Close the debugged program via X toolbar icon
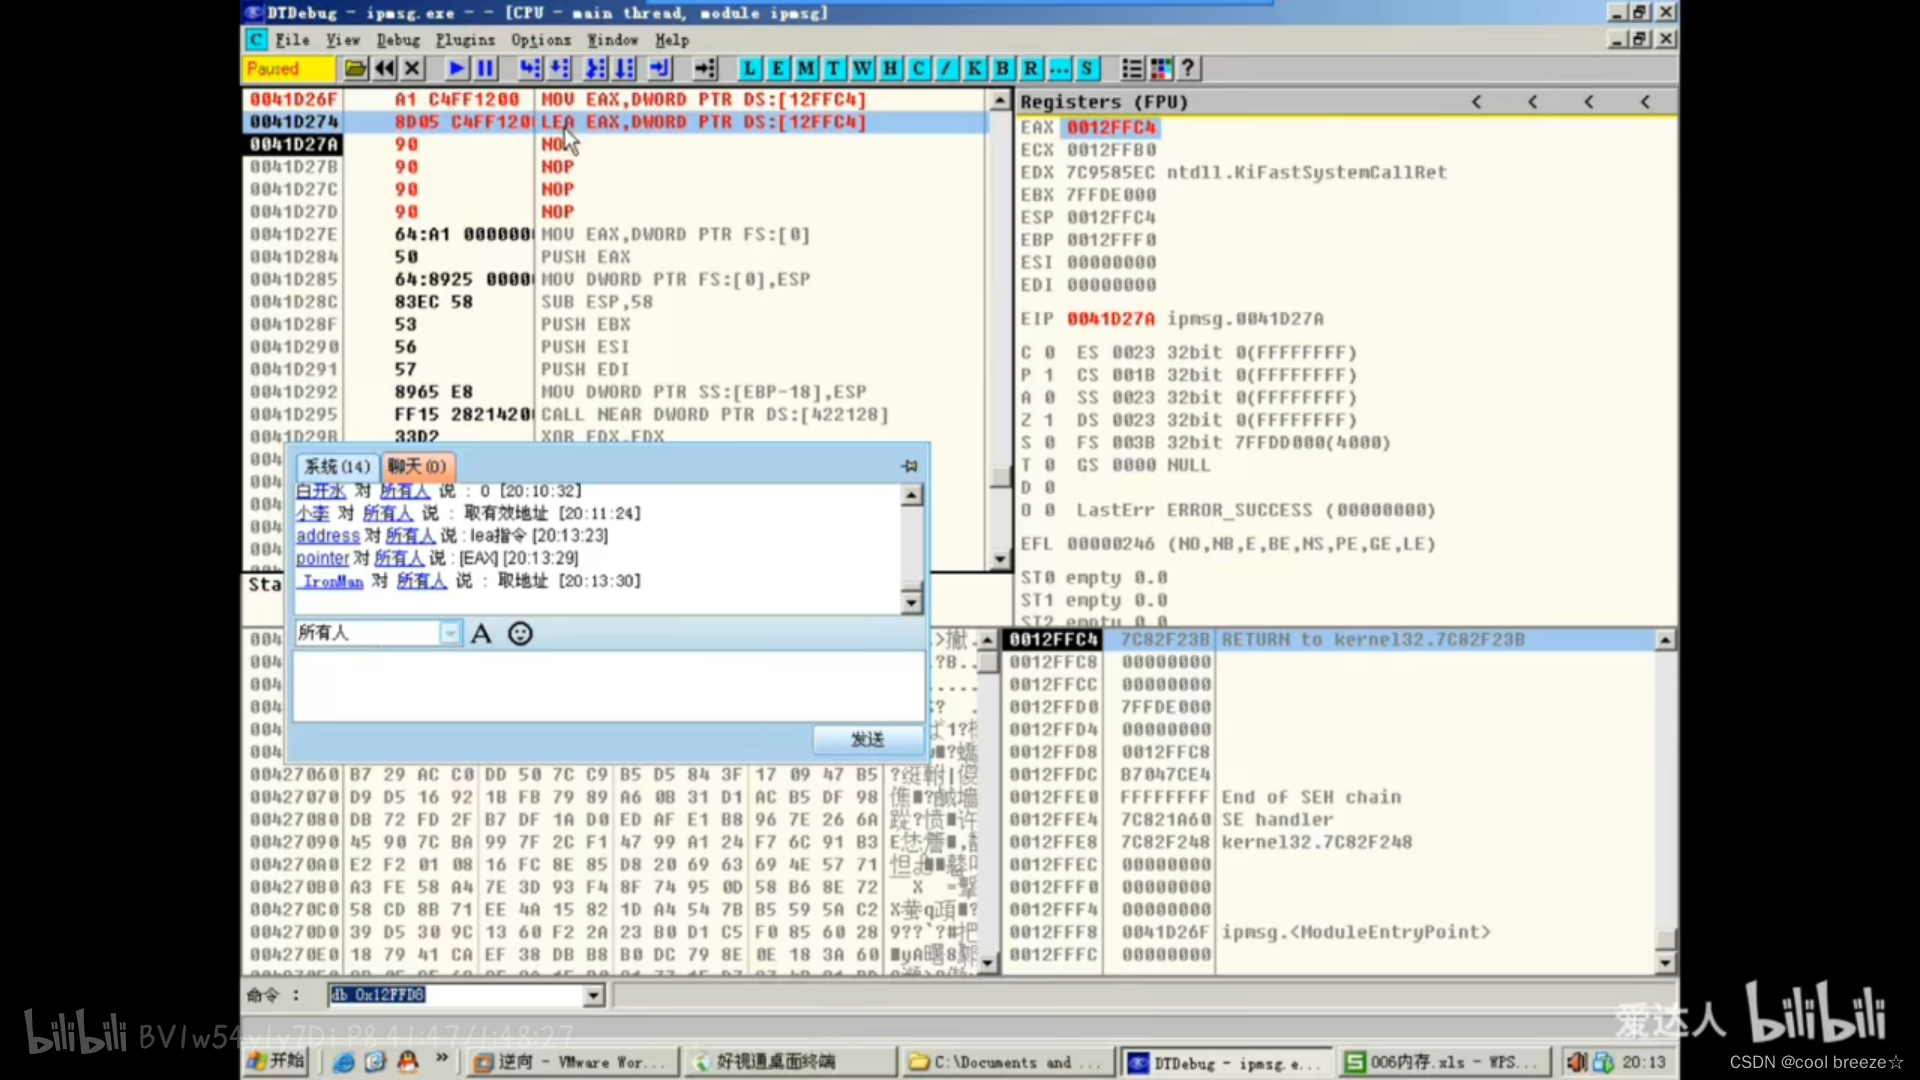Viewport: 1920px width, 1080px height. pos(412,68)
